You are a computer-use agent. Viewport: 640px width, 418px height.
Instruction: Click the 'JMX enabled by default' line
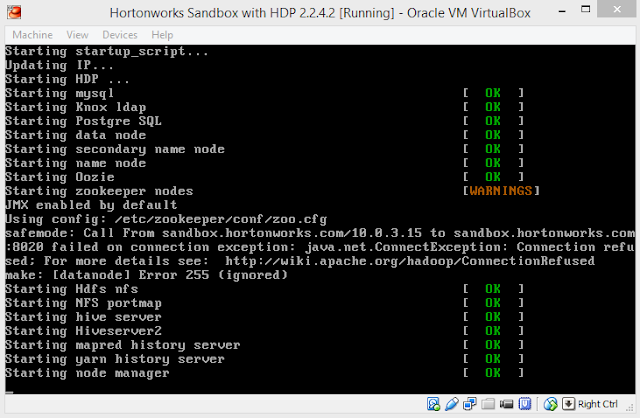tap(91, 205)
